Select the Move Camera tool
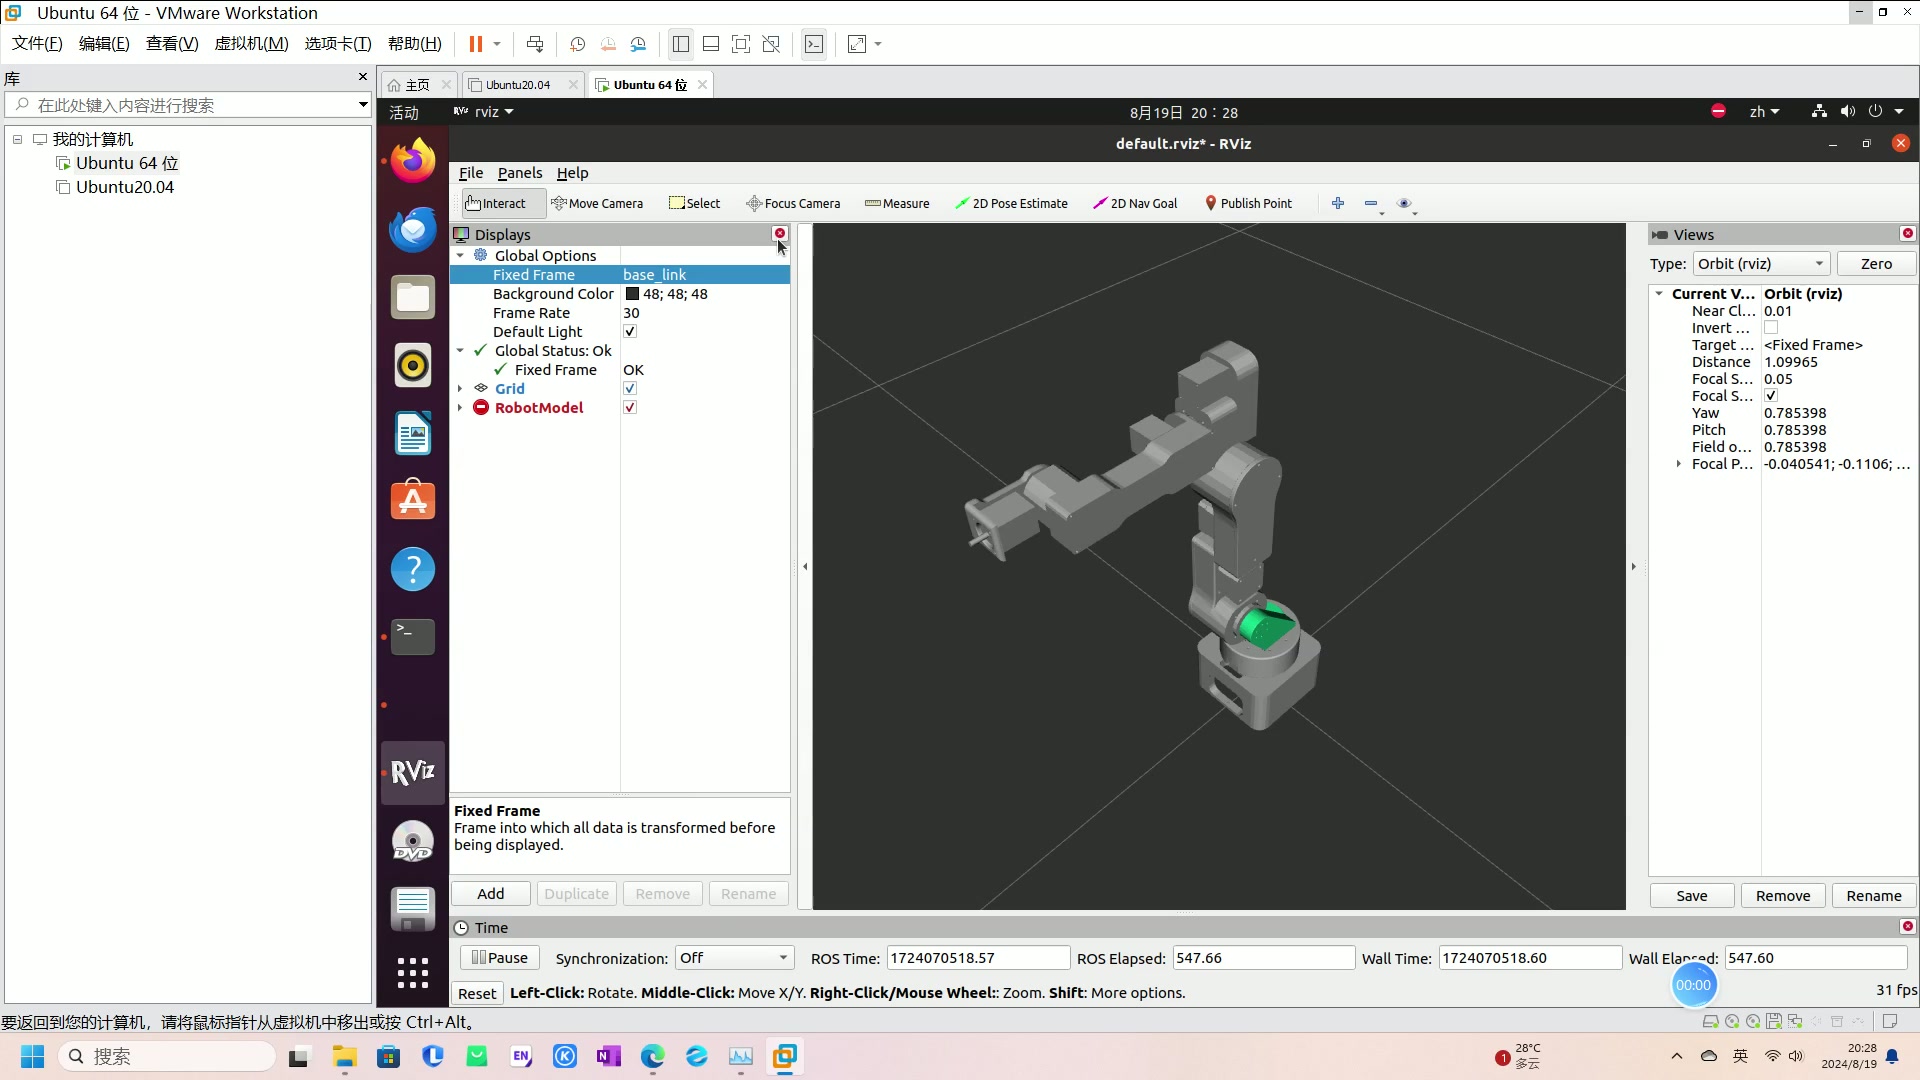1920x1080 pixels. (x=597, y=203)
